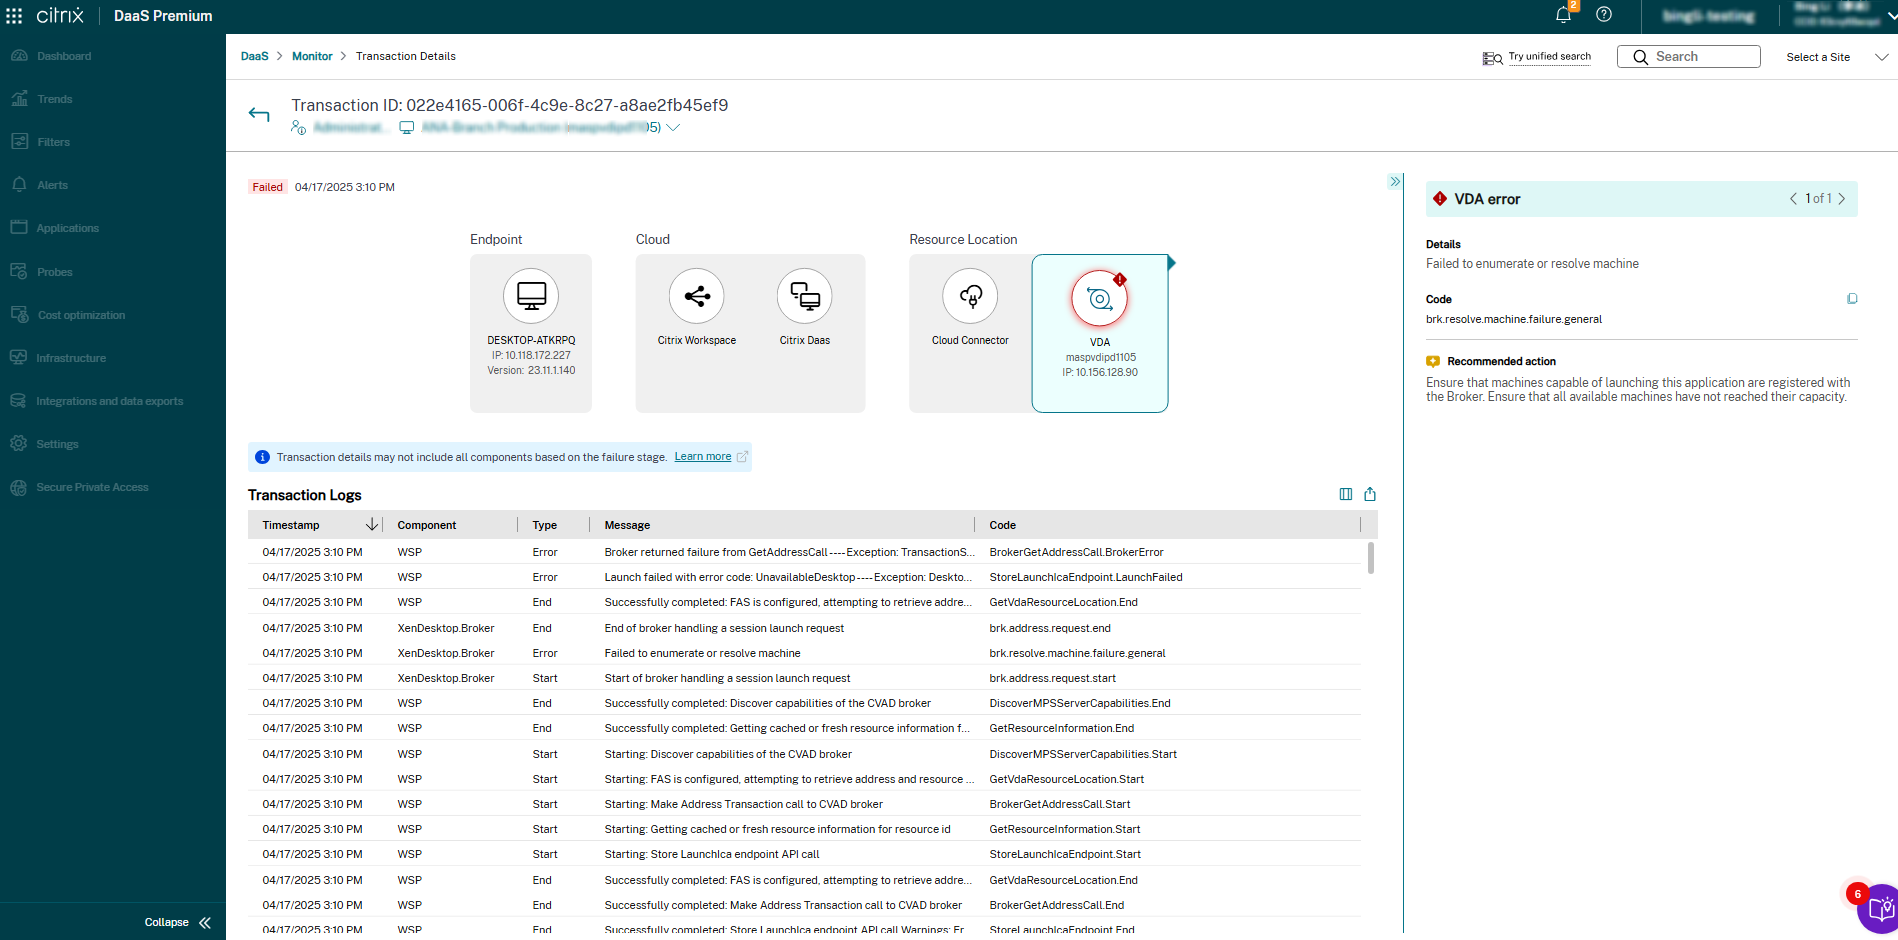The width and height of the screenshot is (1898, 940).
Task: Select the Cloud Connector component icon
Action: pyautogui.click(x=970, y=296)
